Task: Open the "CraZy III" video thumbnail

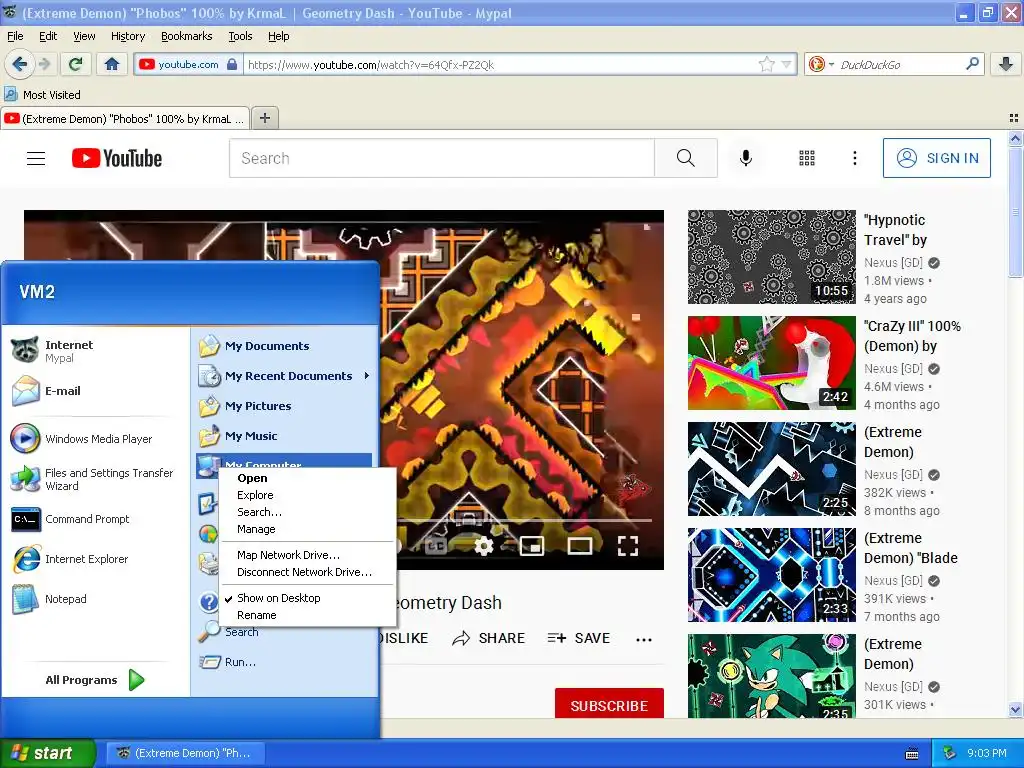Action: (x=772, y=363)
